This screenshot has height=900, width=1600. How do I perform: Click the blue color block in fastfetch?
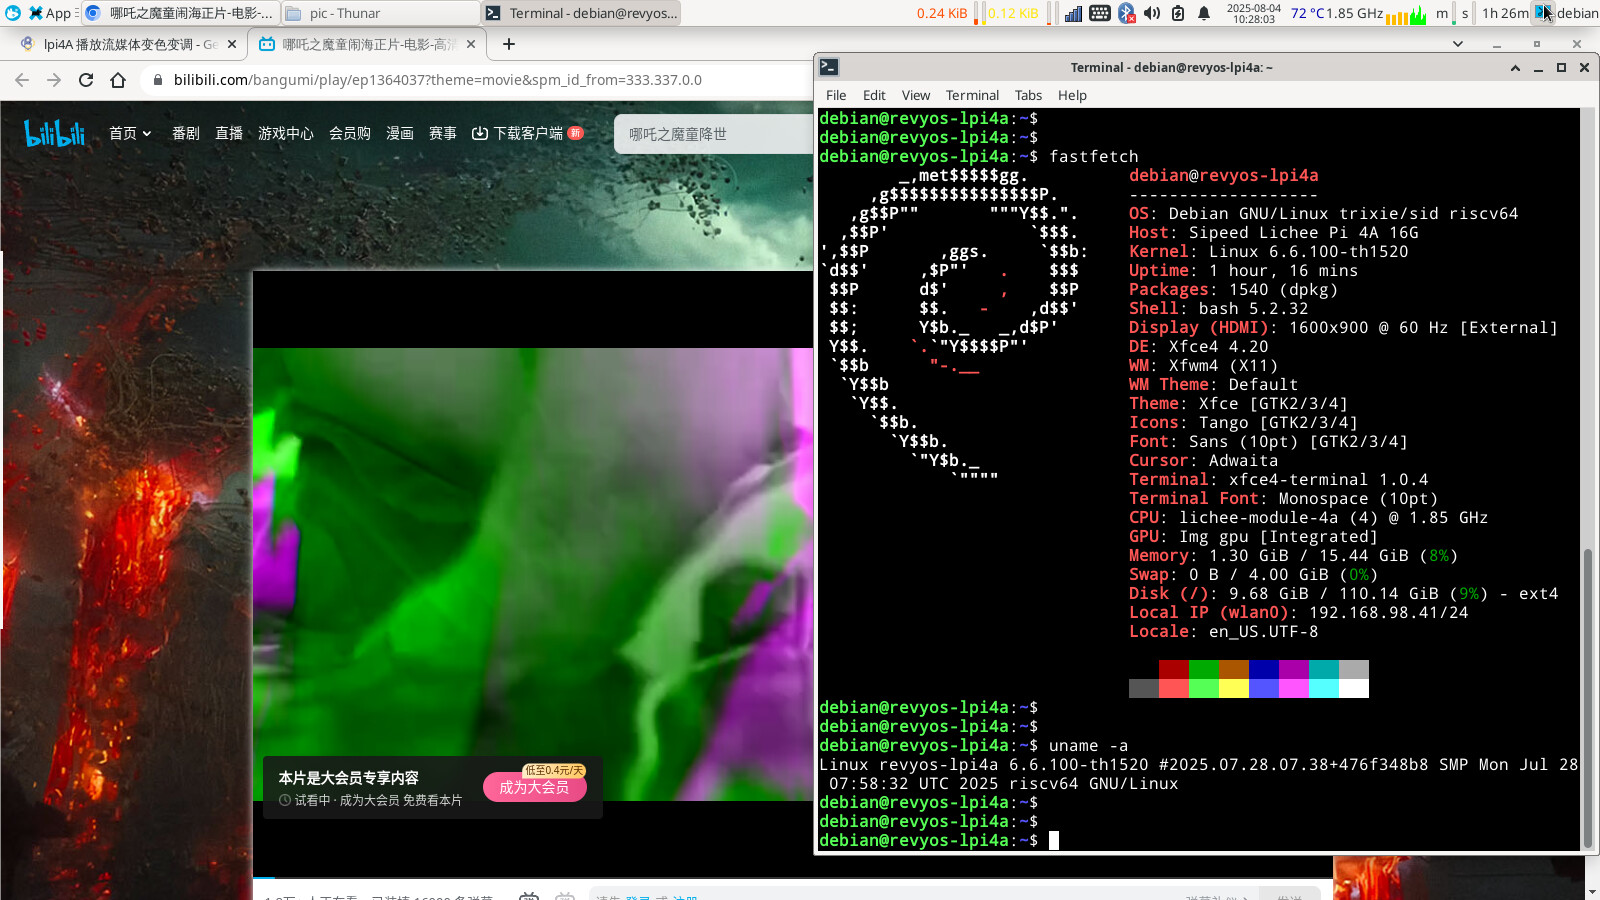click(x=1264, y=669)
